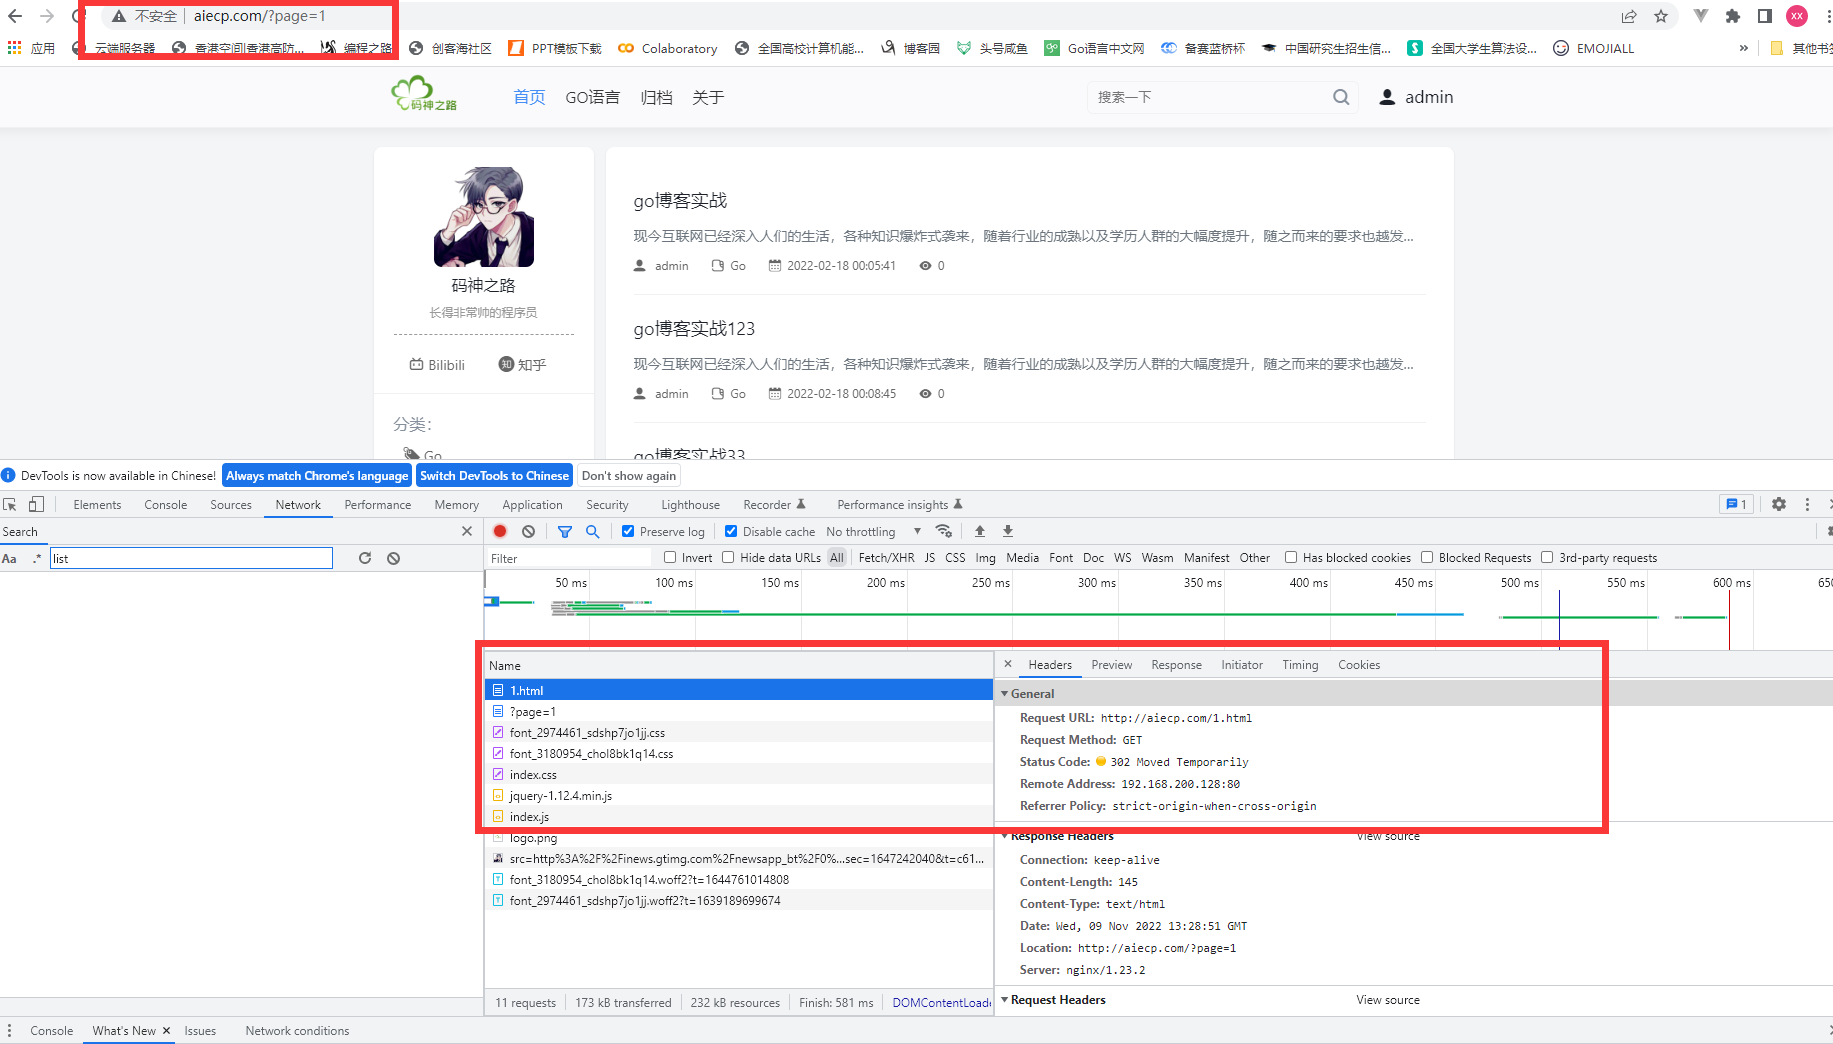The image size is (1833, 1044).
Task: Click the network Filter input field
Action: tap(568, 558)
